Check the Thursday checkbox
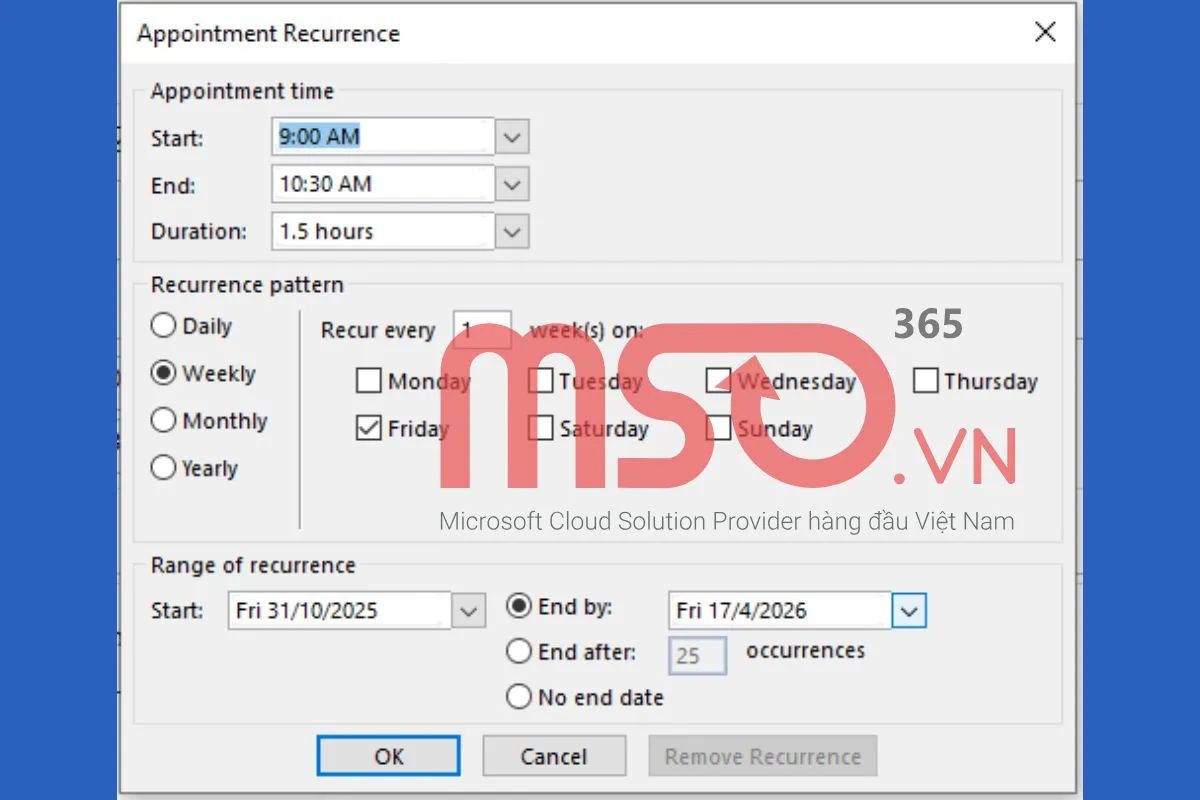 924,380
